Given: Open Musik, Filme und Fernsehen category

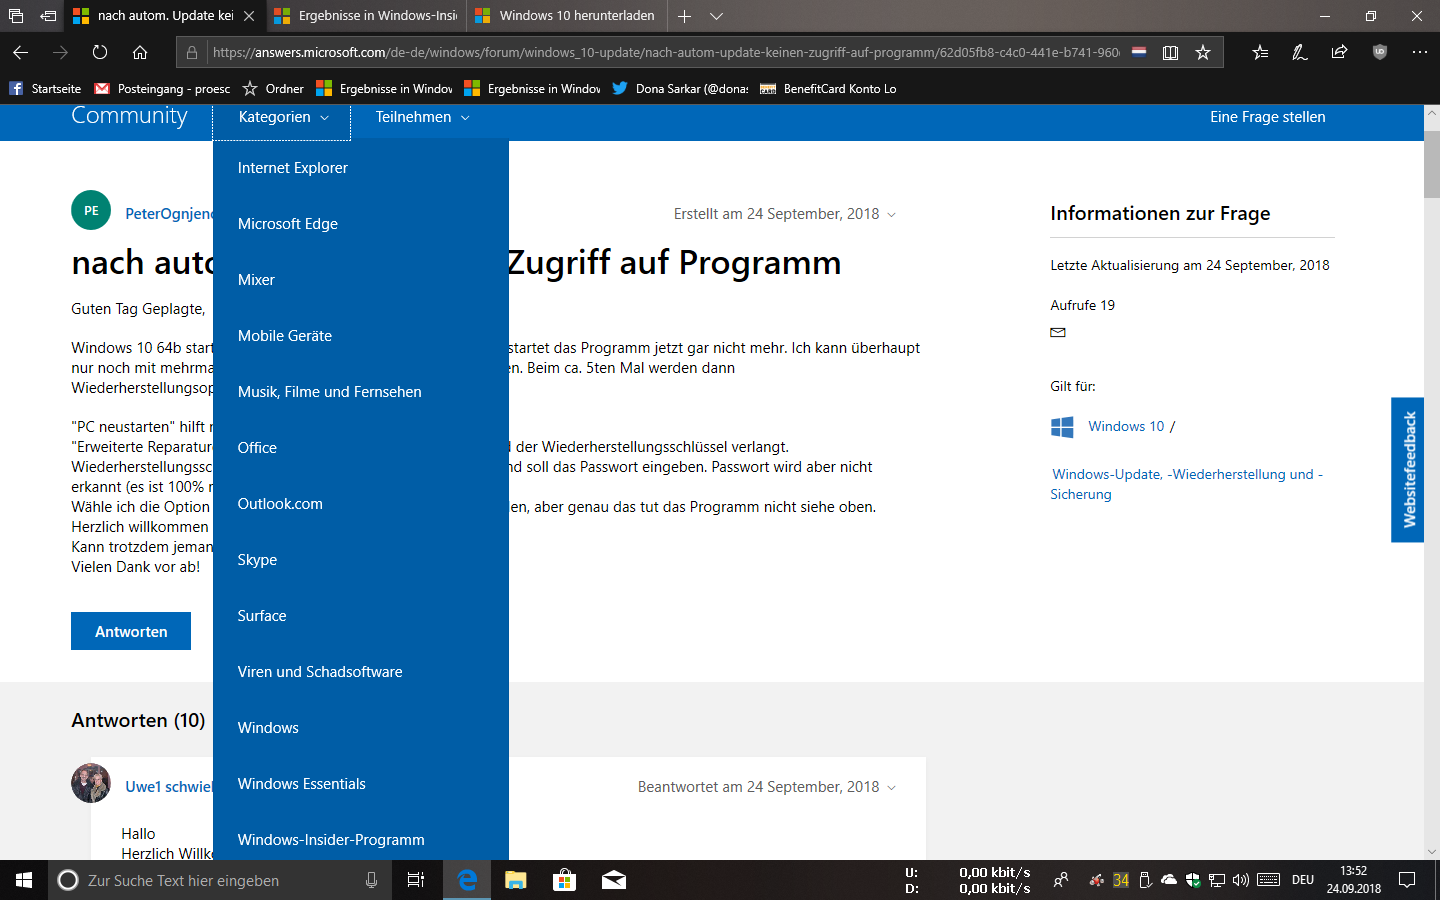Looking at the screenshot, I should [361, 392].
